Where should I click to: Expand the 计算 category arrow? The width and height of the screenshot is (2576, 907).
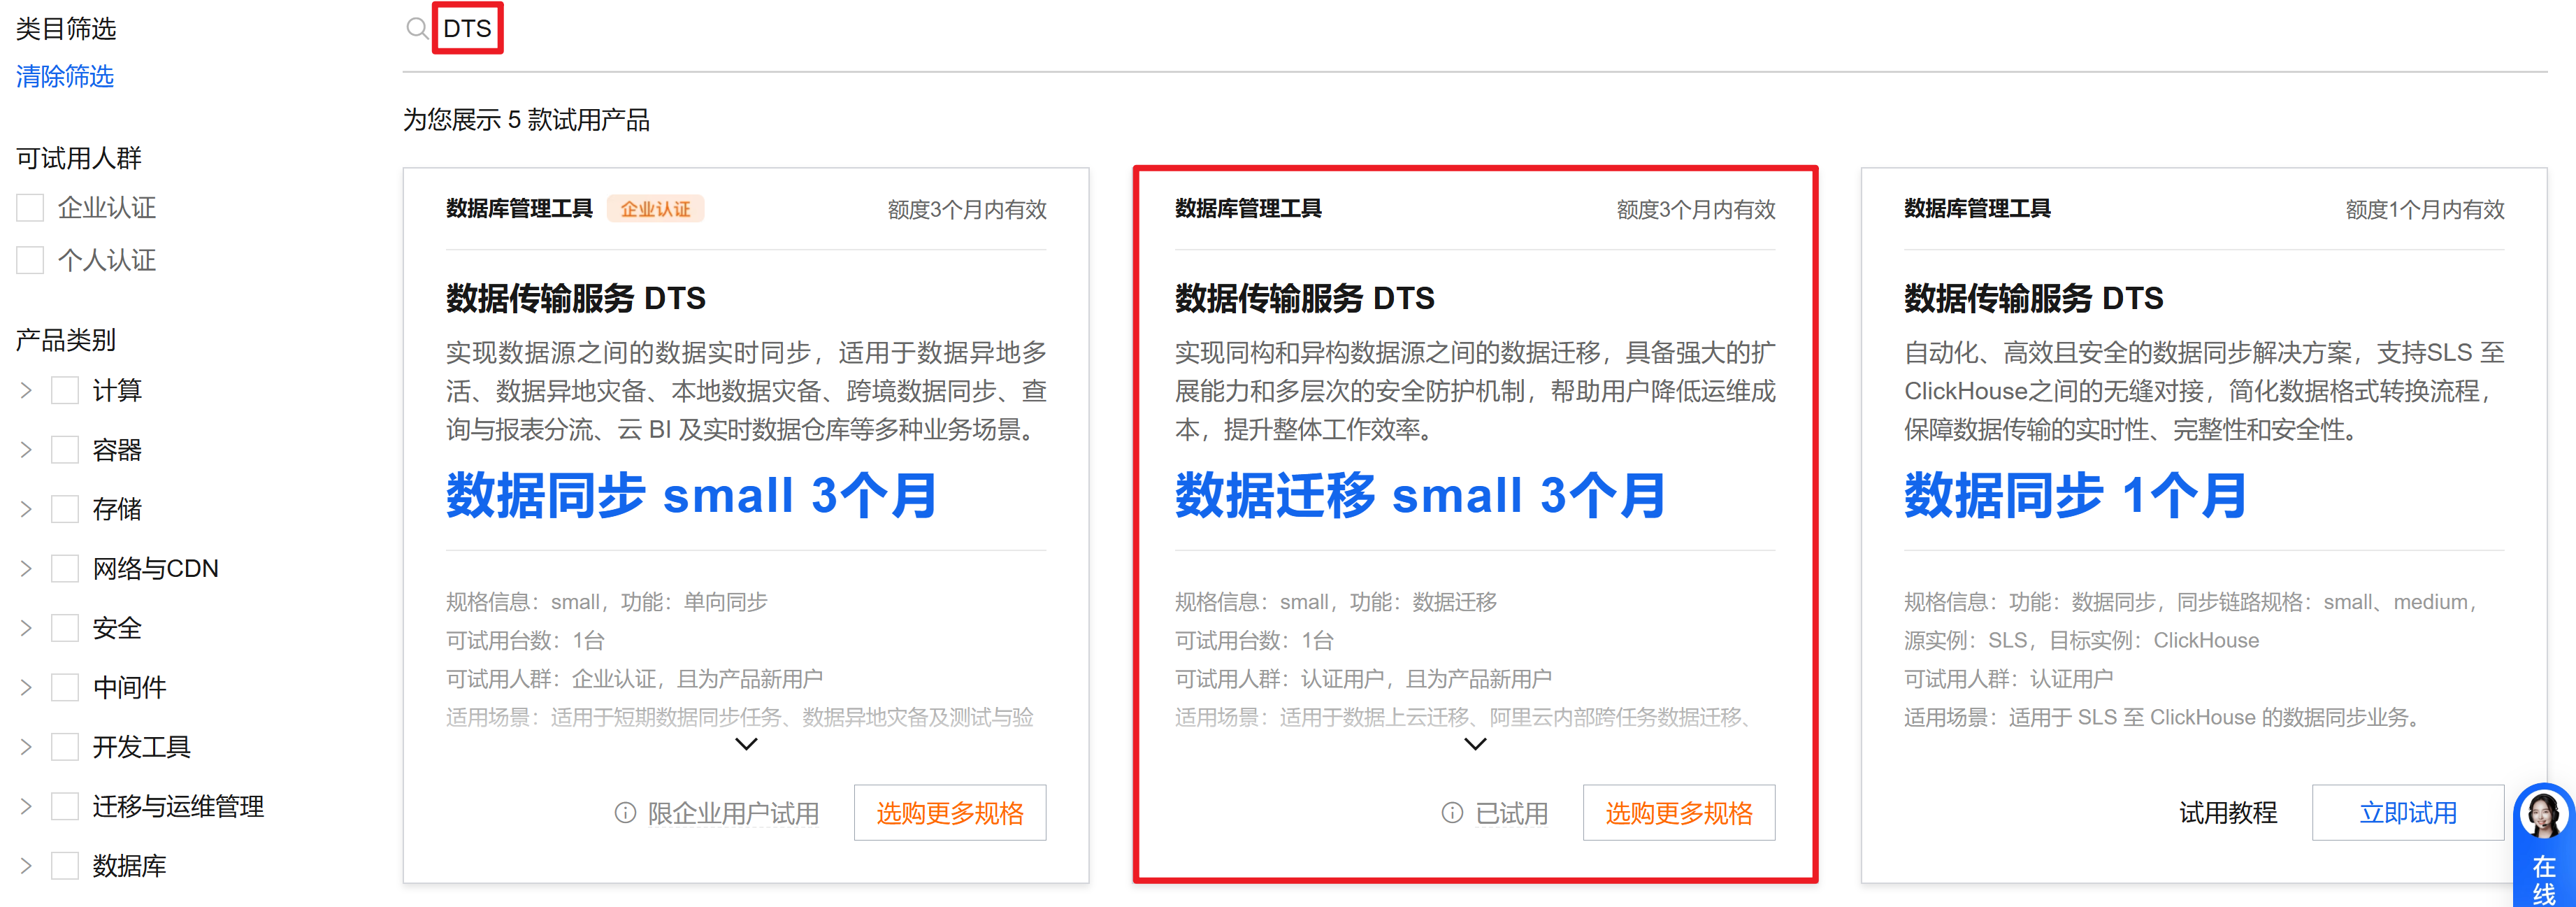[x=26, y=390]
